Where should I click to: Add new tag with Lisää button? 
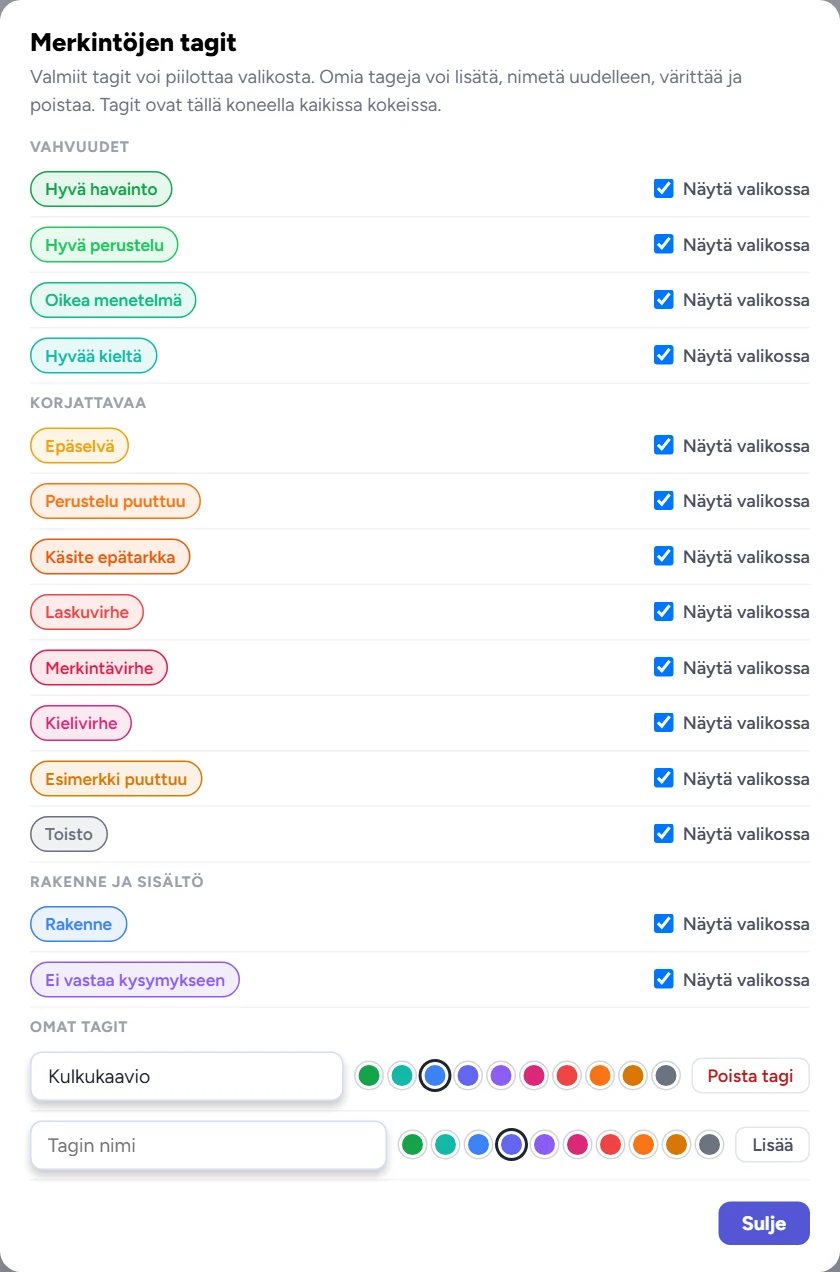coord(772,1144)
